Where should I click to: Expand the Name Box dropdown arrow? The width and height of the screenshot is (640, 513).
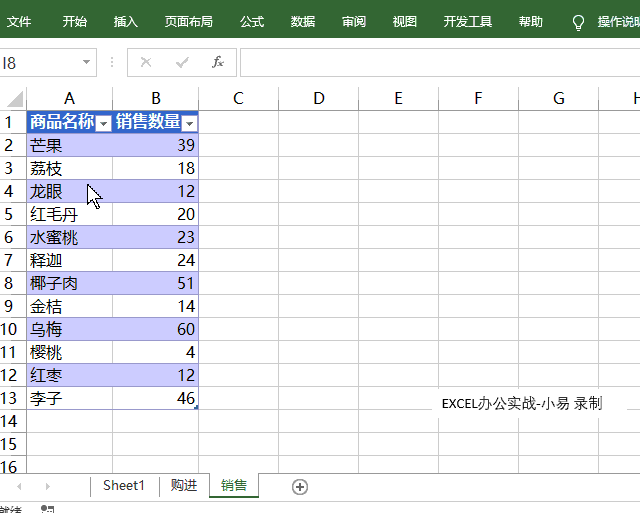[86, 62]
